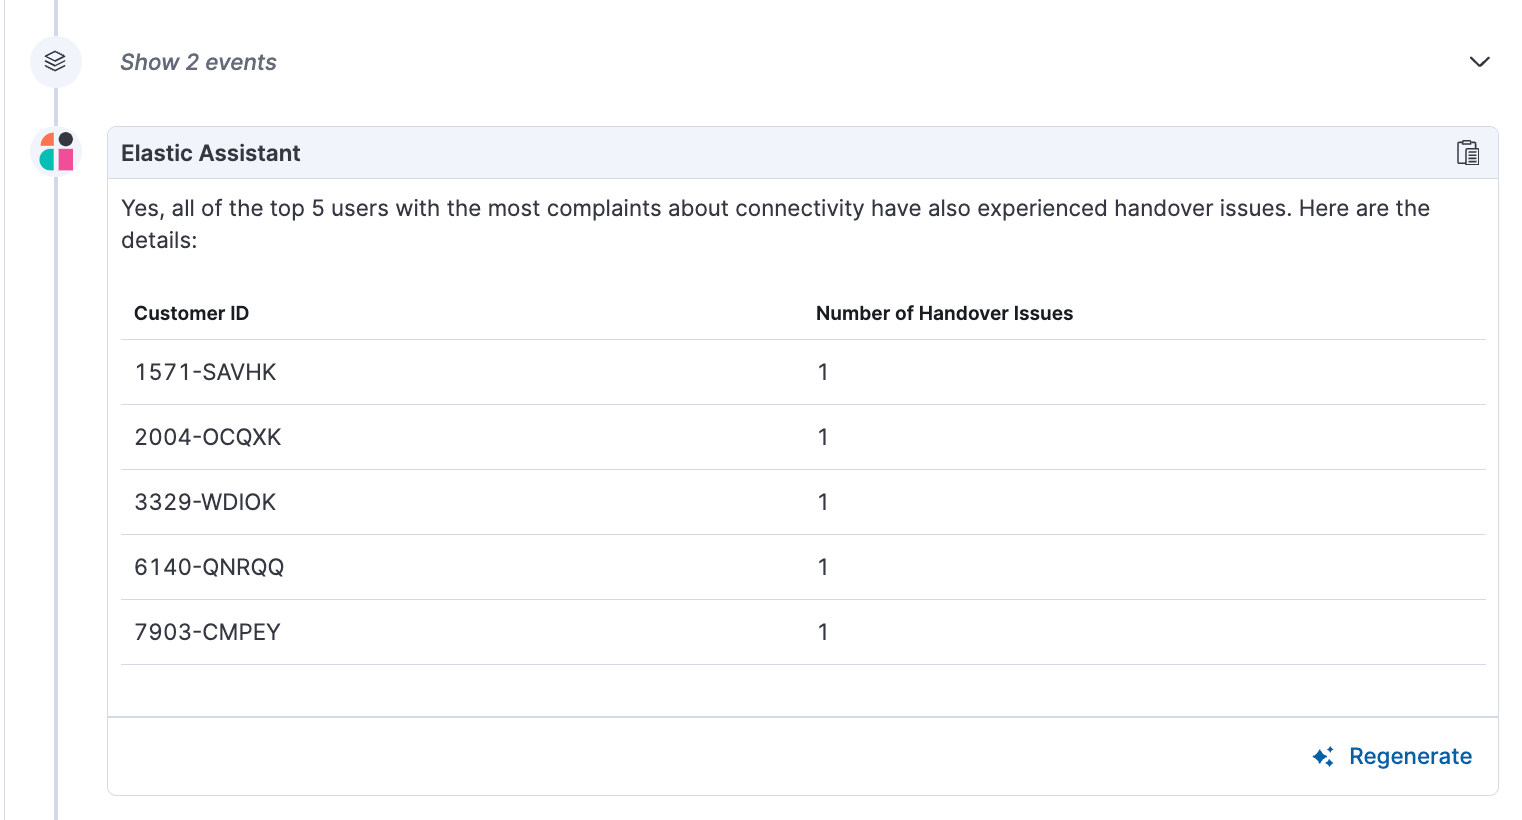
Task: Click the Elastic Assistant avatar icon
Action: pos(56,152)
